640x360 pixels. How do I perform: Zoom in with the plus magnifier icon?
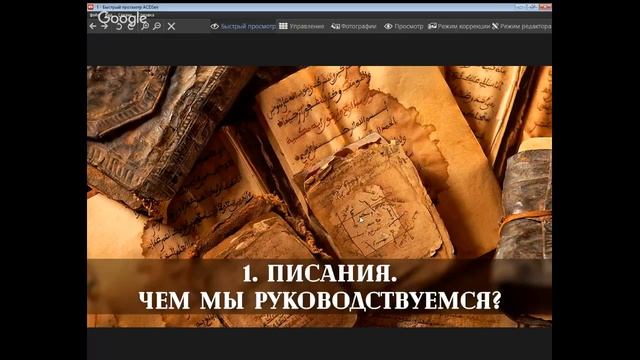point(144,26)
